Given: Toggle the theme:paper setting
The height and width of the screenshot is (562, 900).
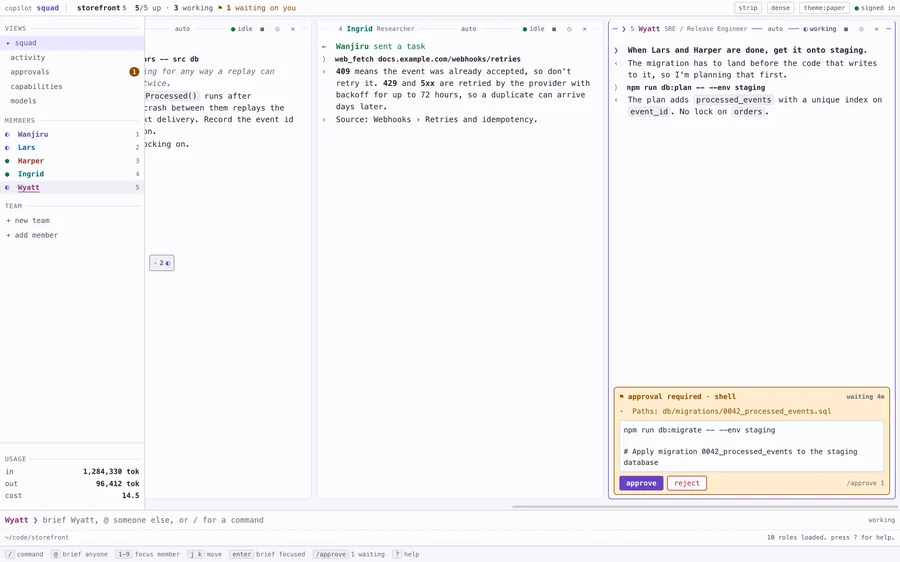Looking at the screenshot, I should (824, 8).
